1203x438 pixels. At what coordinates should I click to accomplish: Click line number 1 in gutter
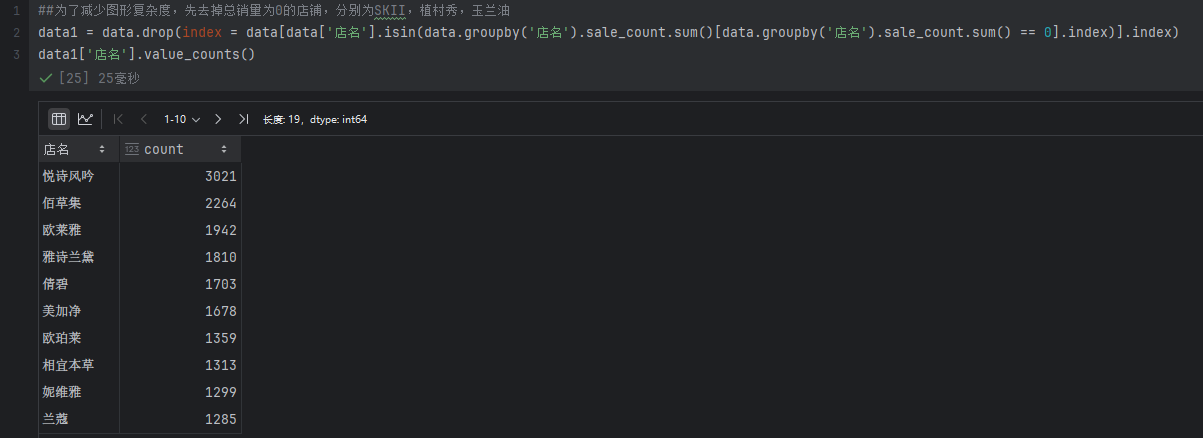click(16, 10)
